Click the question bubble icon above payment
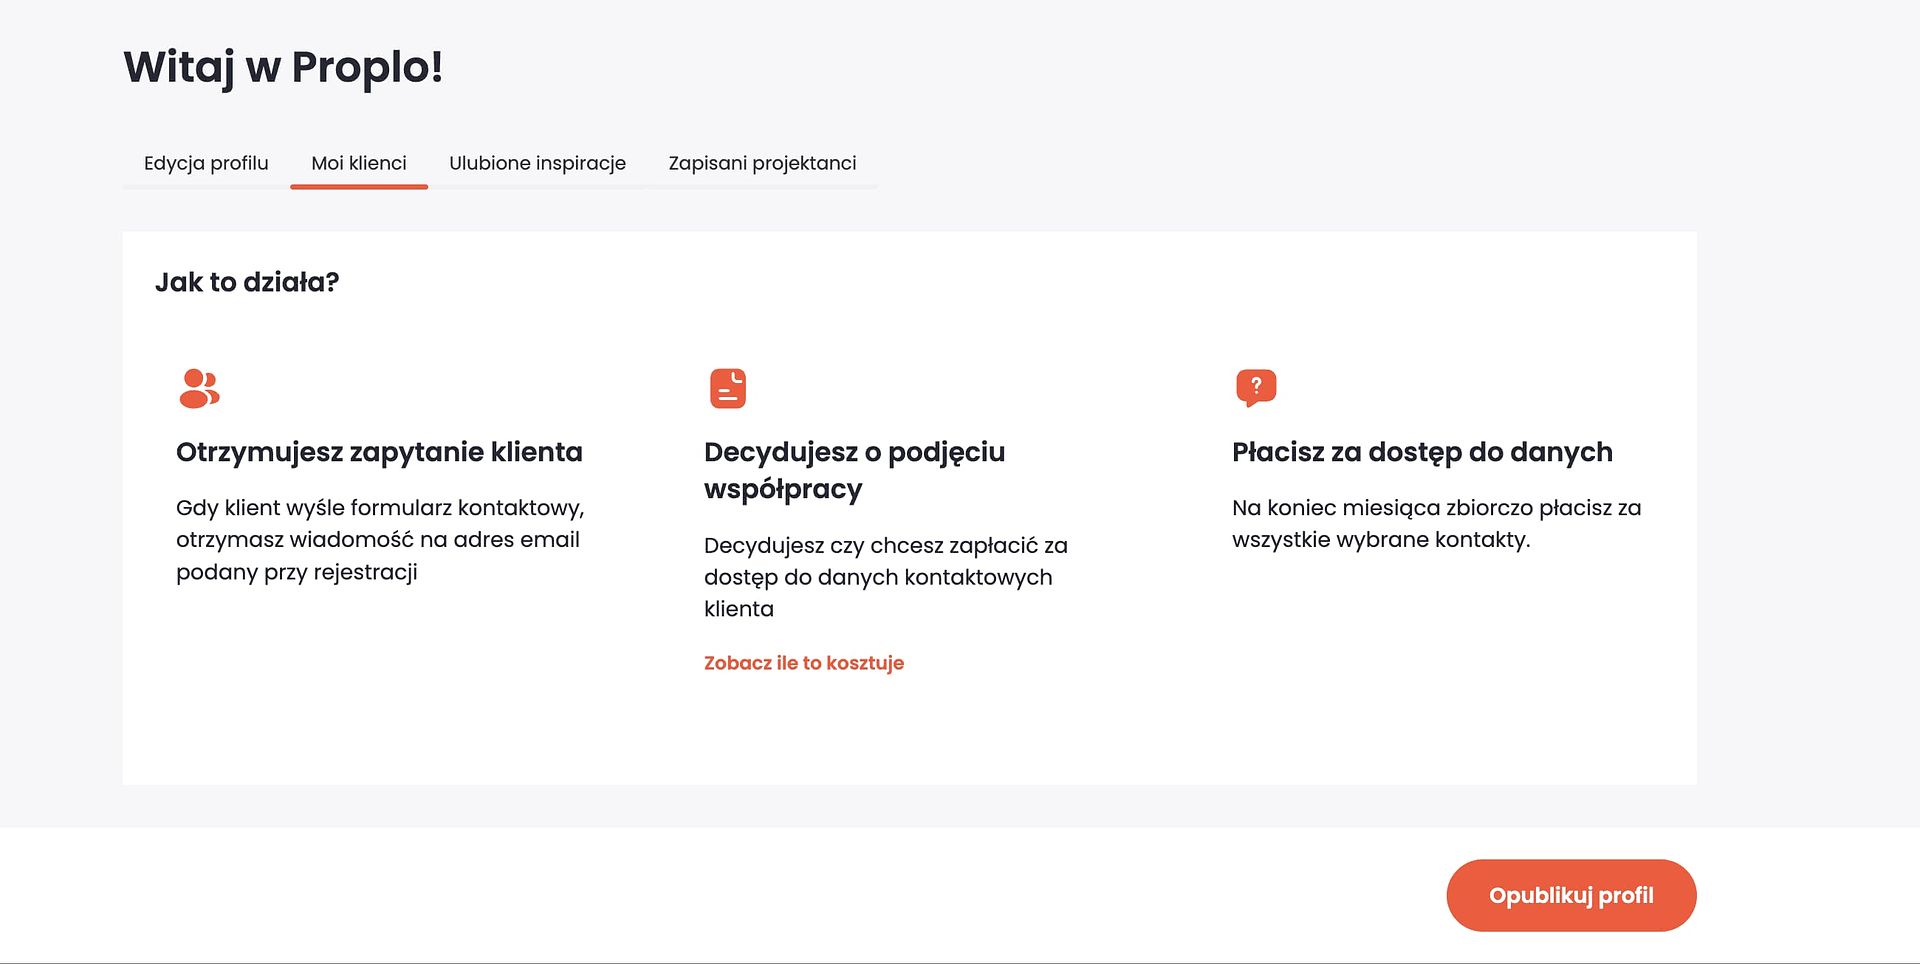This screenshot has height=964, width=1920. click(x=1256, y=388)
